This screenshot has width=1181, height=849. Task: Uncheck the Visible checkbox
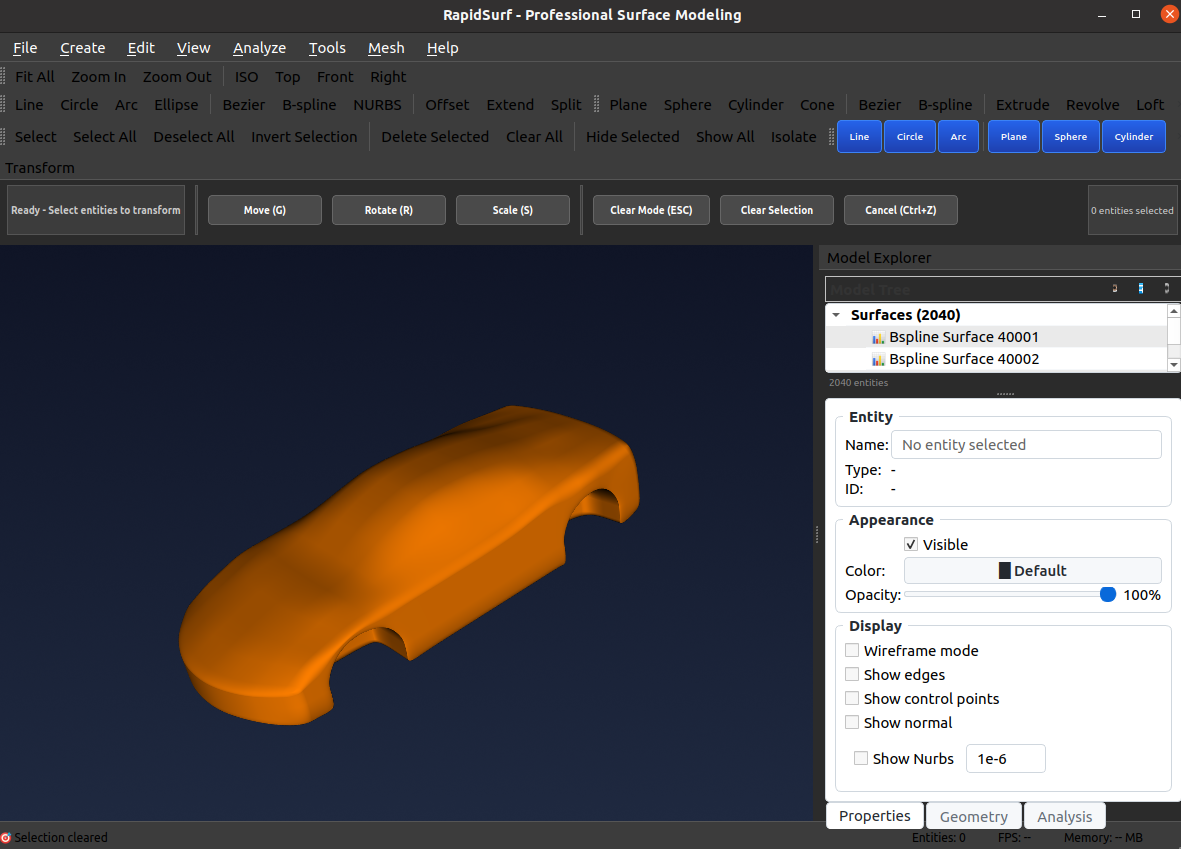[911, 544]
